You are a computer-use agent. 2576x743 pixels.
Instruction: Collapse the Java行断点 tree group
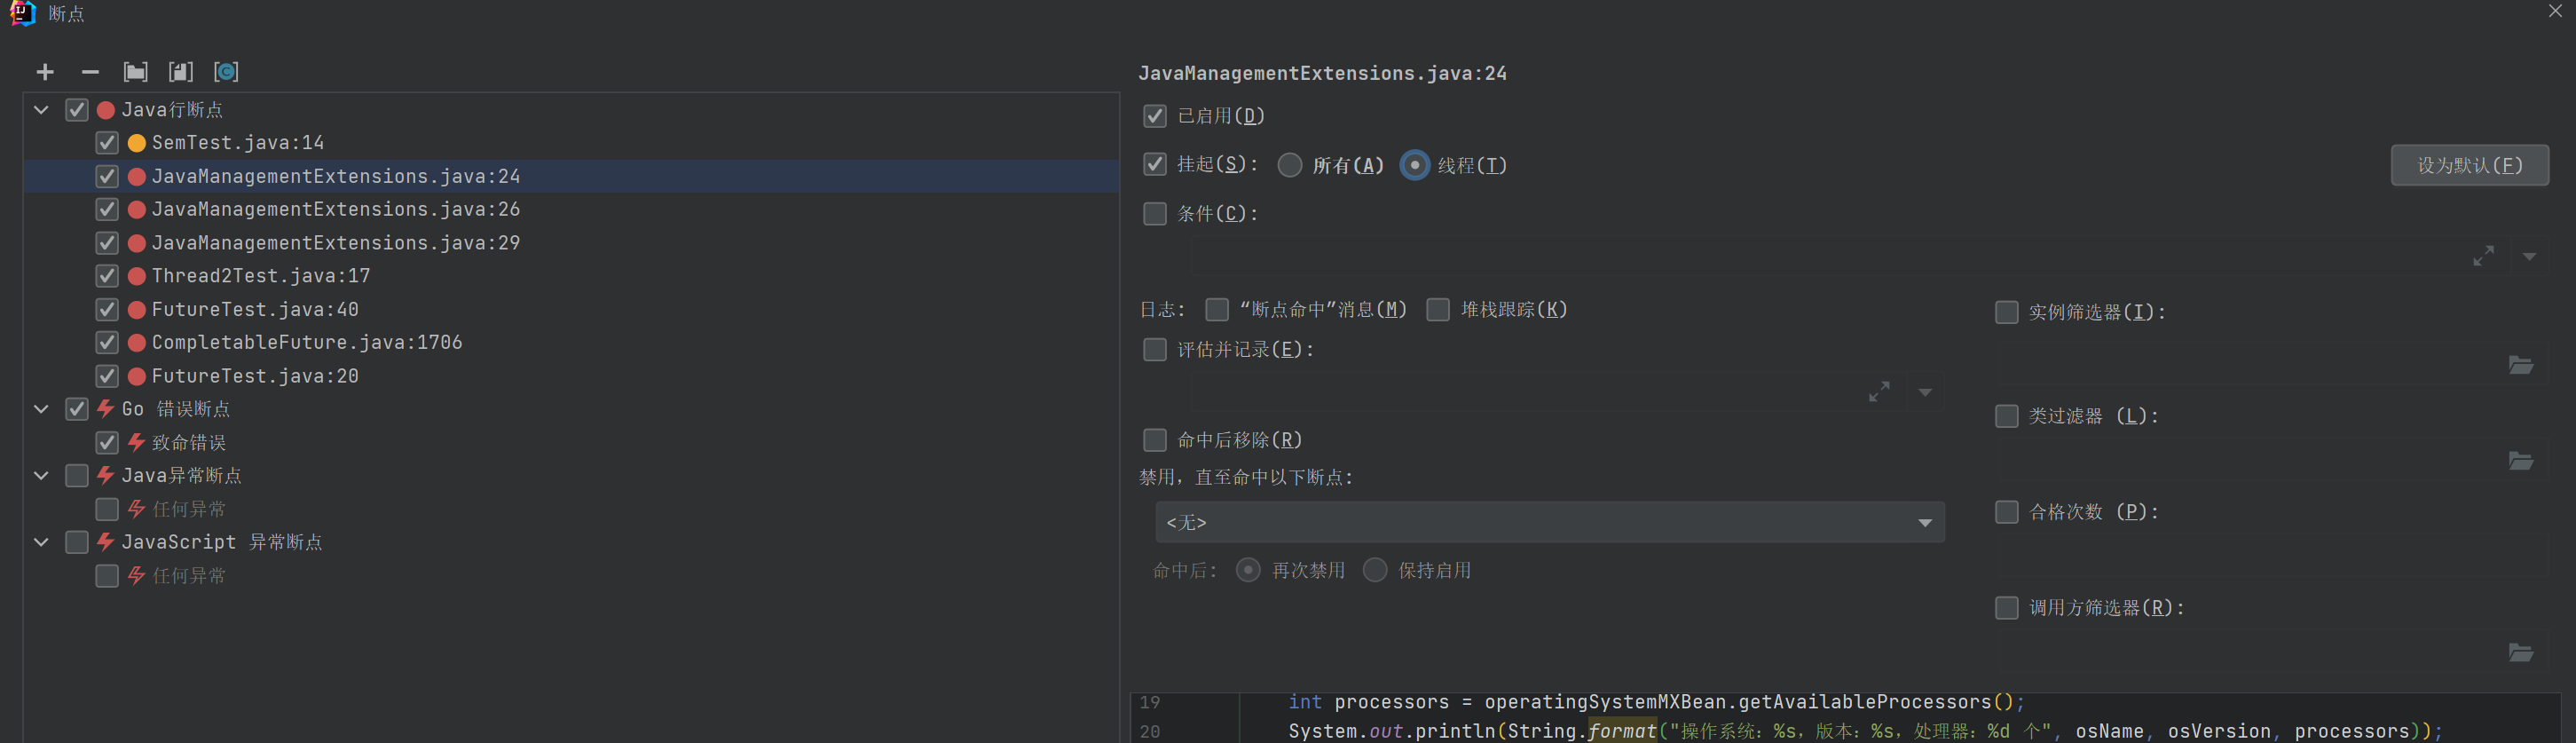tap(41, 110)
